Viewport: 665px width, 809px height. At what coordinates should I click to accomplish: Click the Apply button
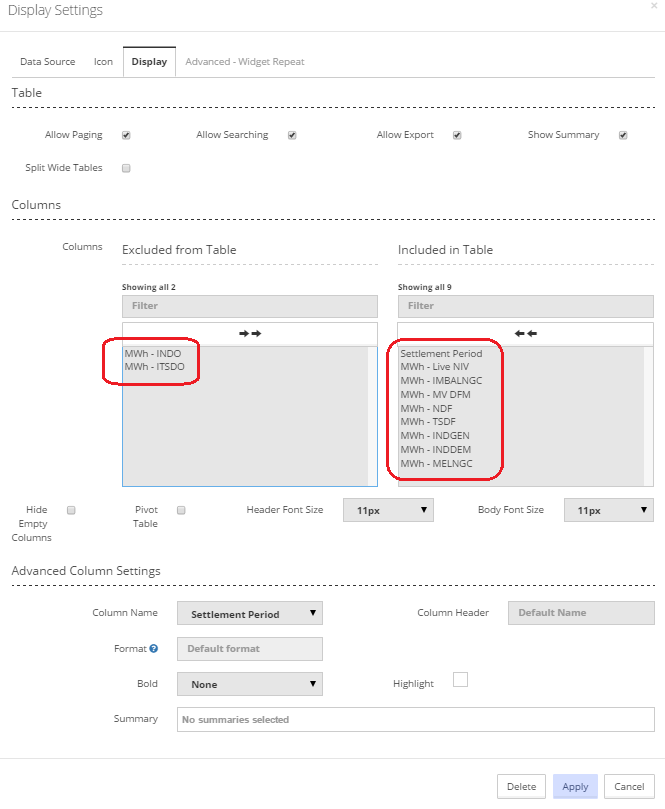click(x=575, y=787)
